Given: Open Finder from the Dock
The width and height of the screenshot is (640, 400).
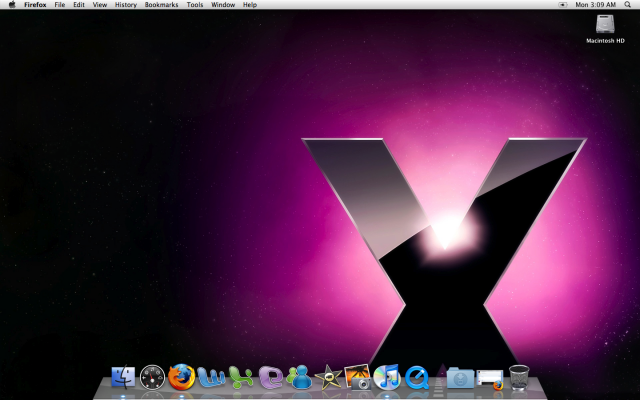Looking at the screenshot, I should (x=123, y=376).
